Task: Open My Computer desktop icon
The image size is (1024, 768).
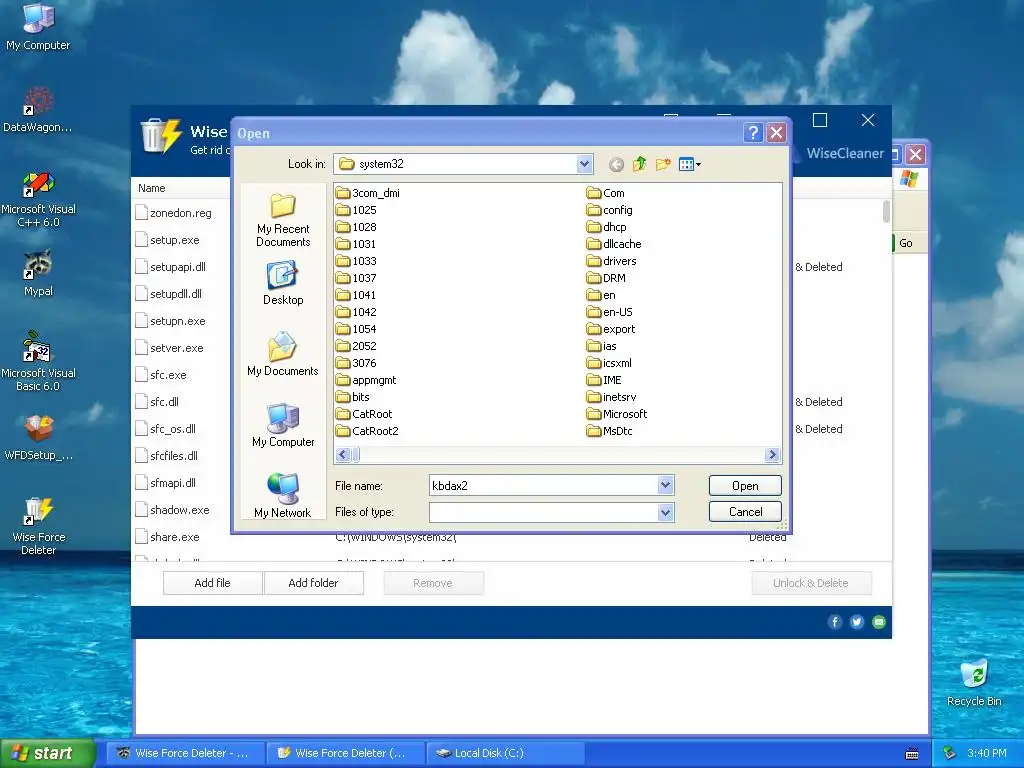Action: 38,26
